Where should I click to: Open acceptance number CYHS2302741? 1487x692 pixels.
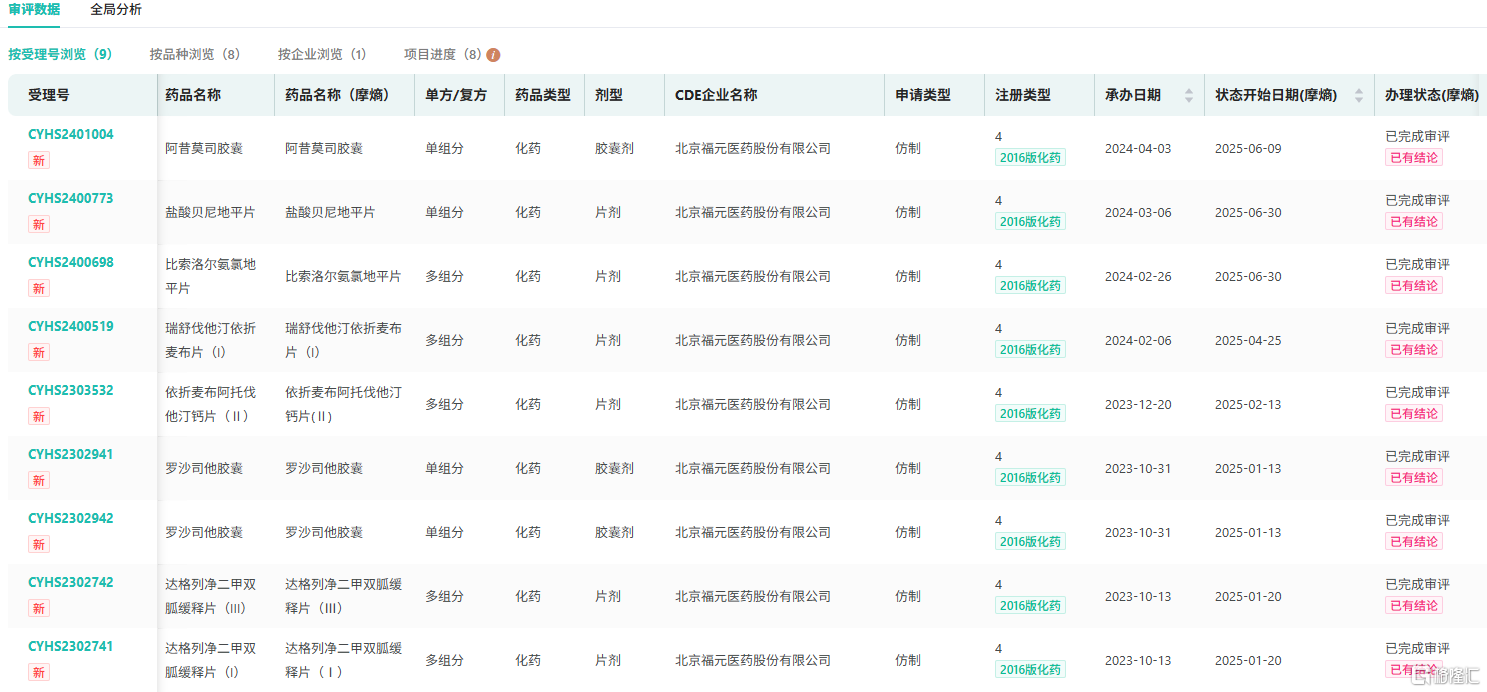pos(71,646)
